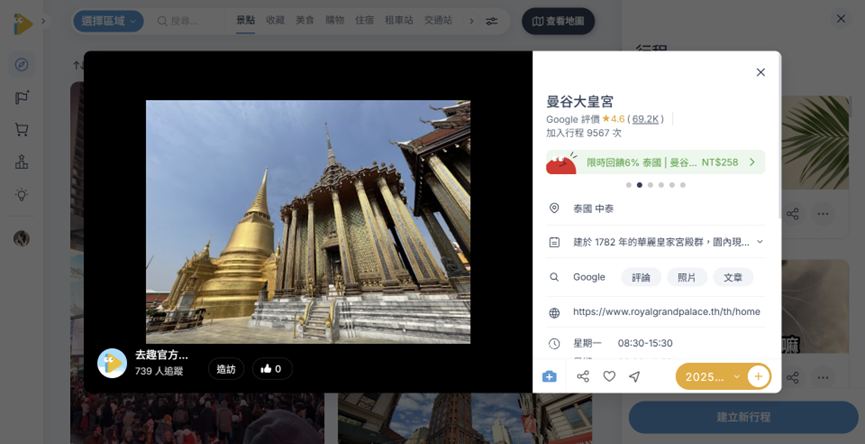Expand the 建於 1782 年 description text
865x444 pixels.
(760, 242)
